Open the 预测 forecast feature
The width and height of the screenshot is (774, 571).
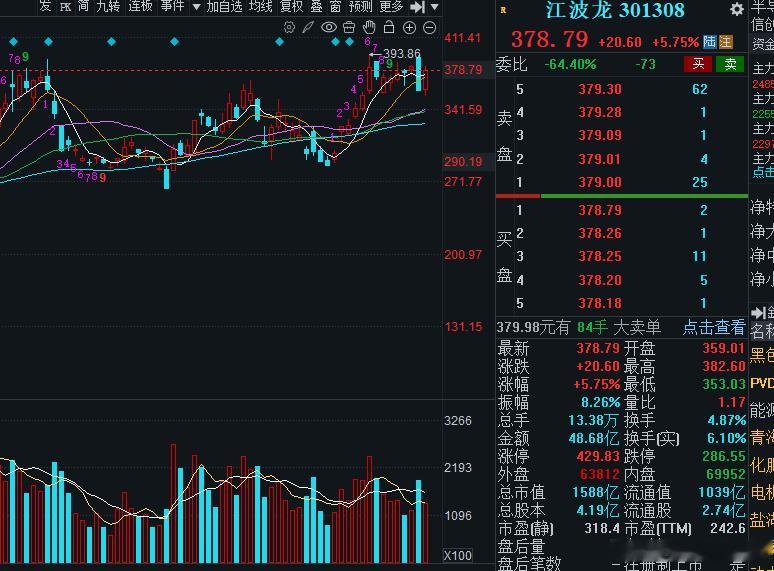(x=360, y=6)
